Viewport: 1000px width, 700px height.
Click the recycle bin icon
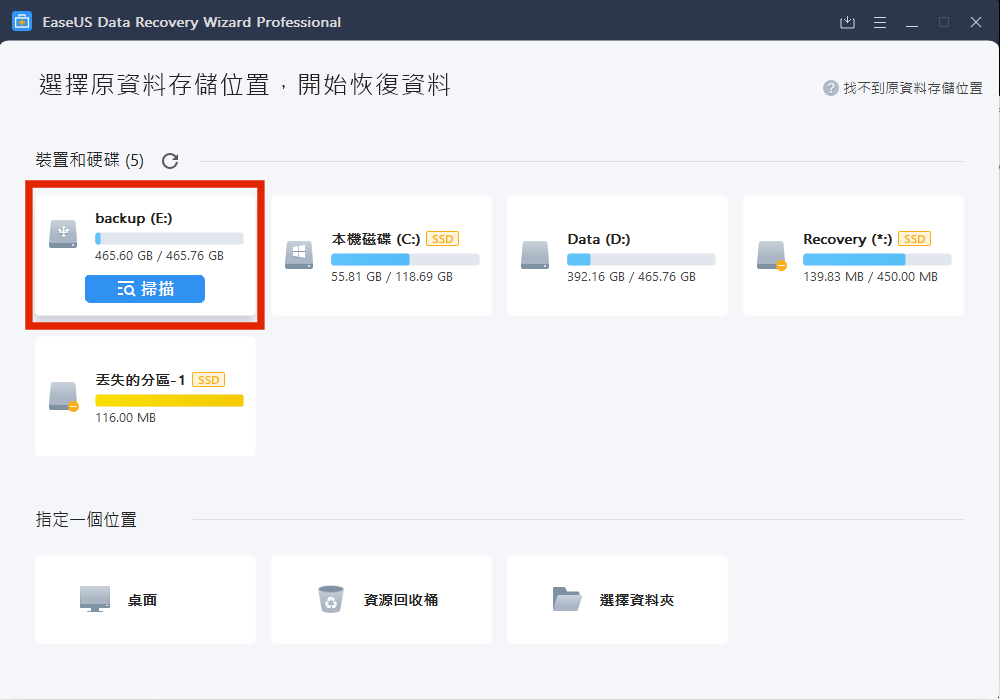(x=331, y=599)
